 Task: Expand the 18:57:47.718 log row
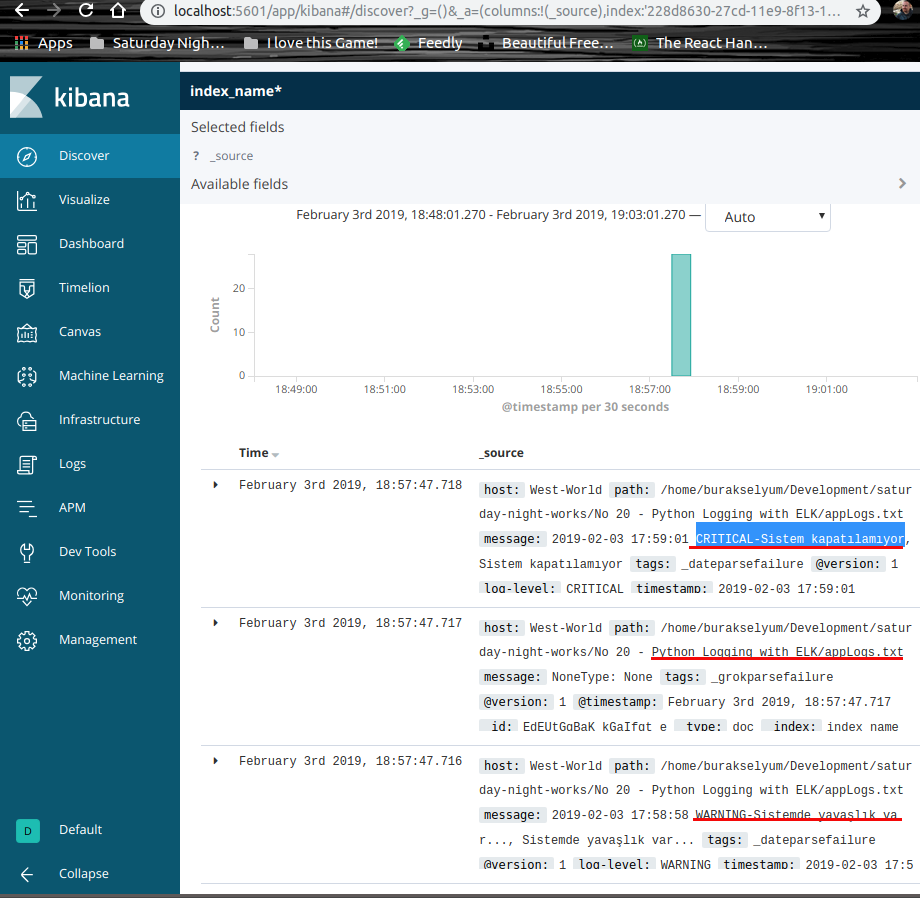[x=216, y=485]
